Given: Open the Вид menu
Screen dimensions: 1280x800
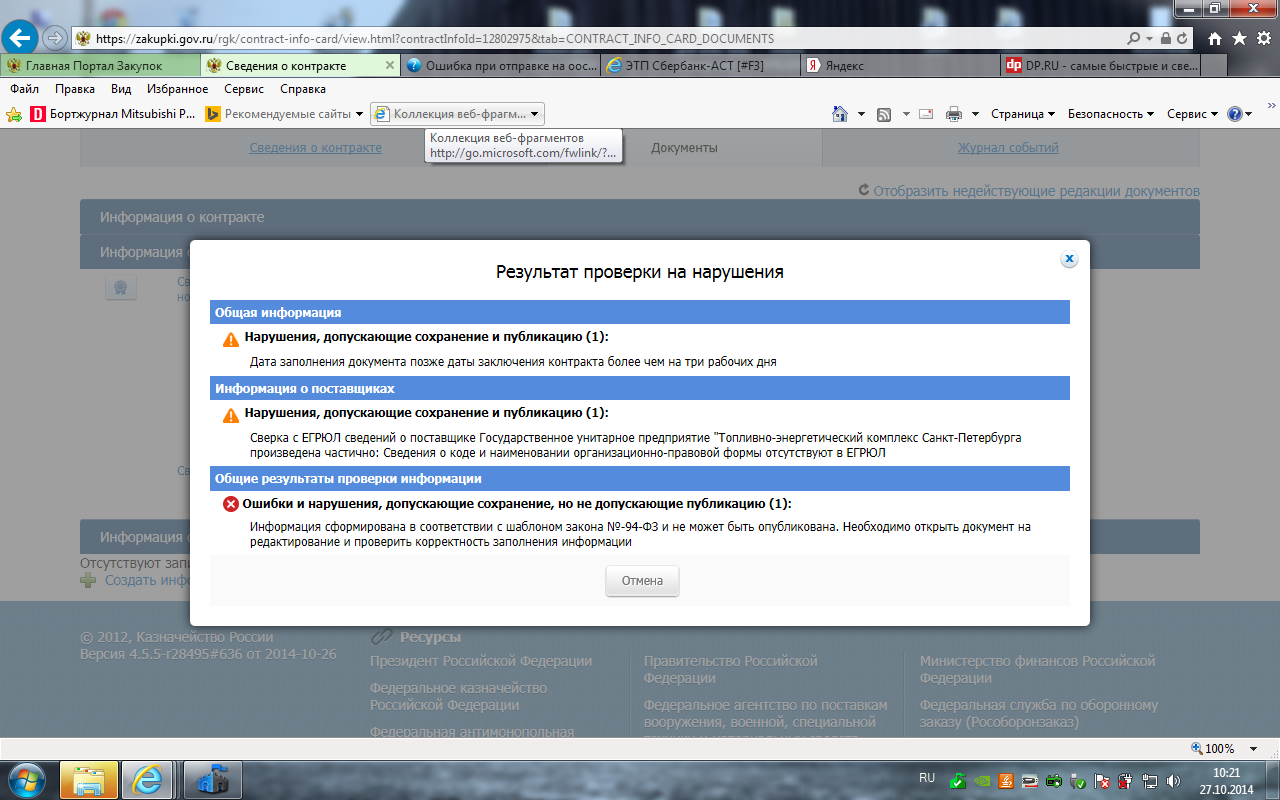Looking at the screenshot, I should click(x=121, y=89).
